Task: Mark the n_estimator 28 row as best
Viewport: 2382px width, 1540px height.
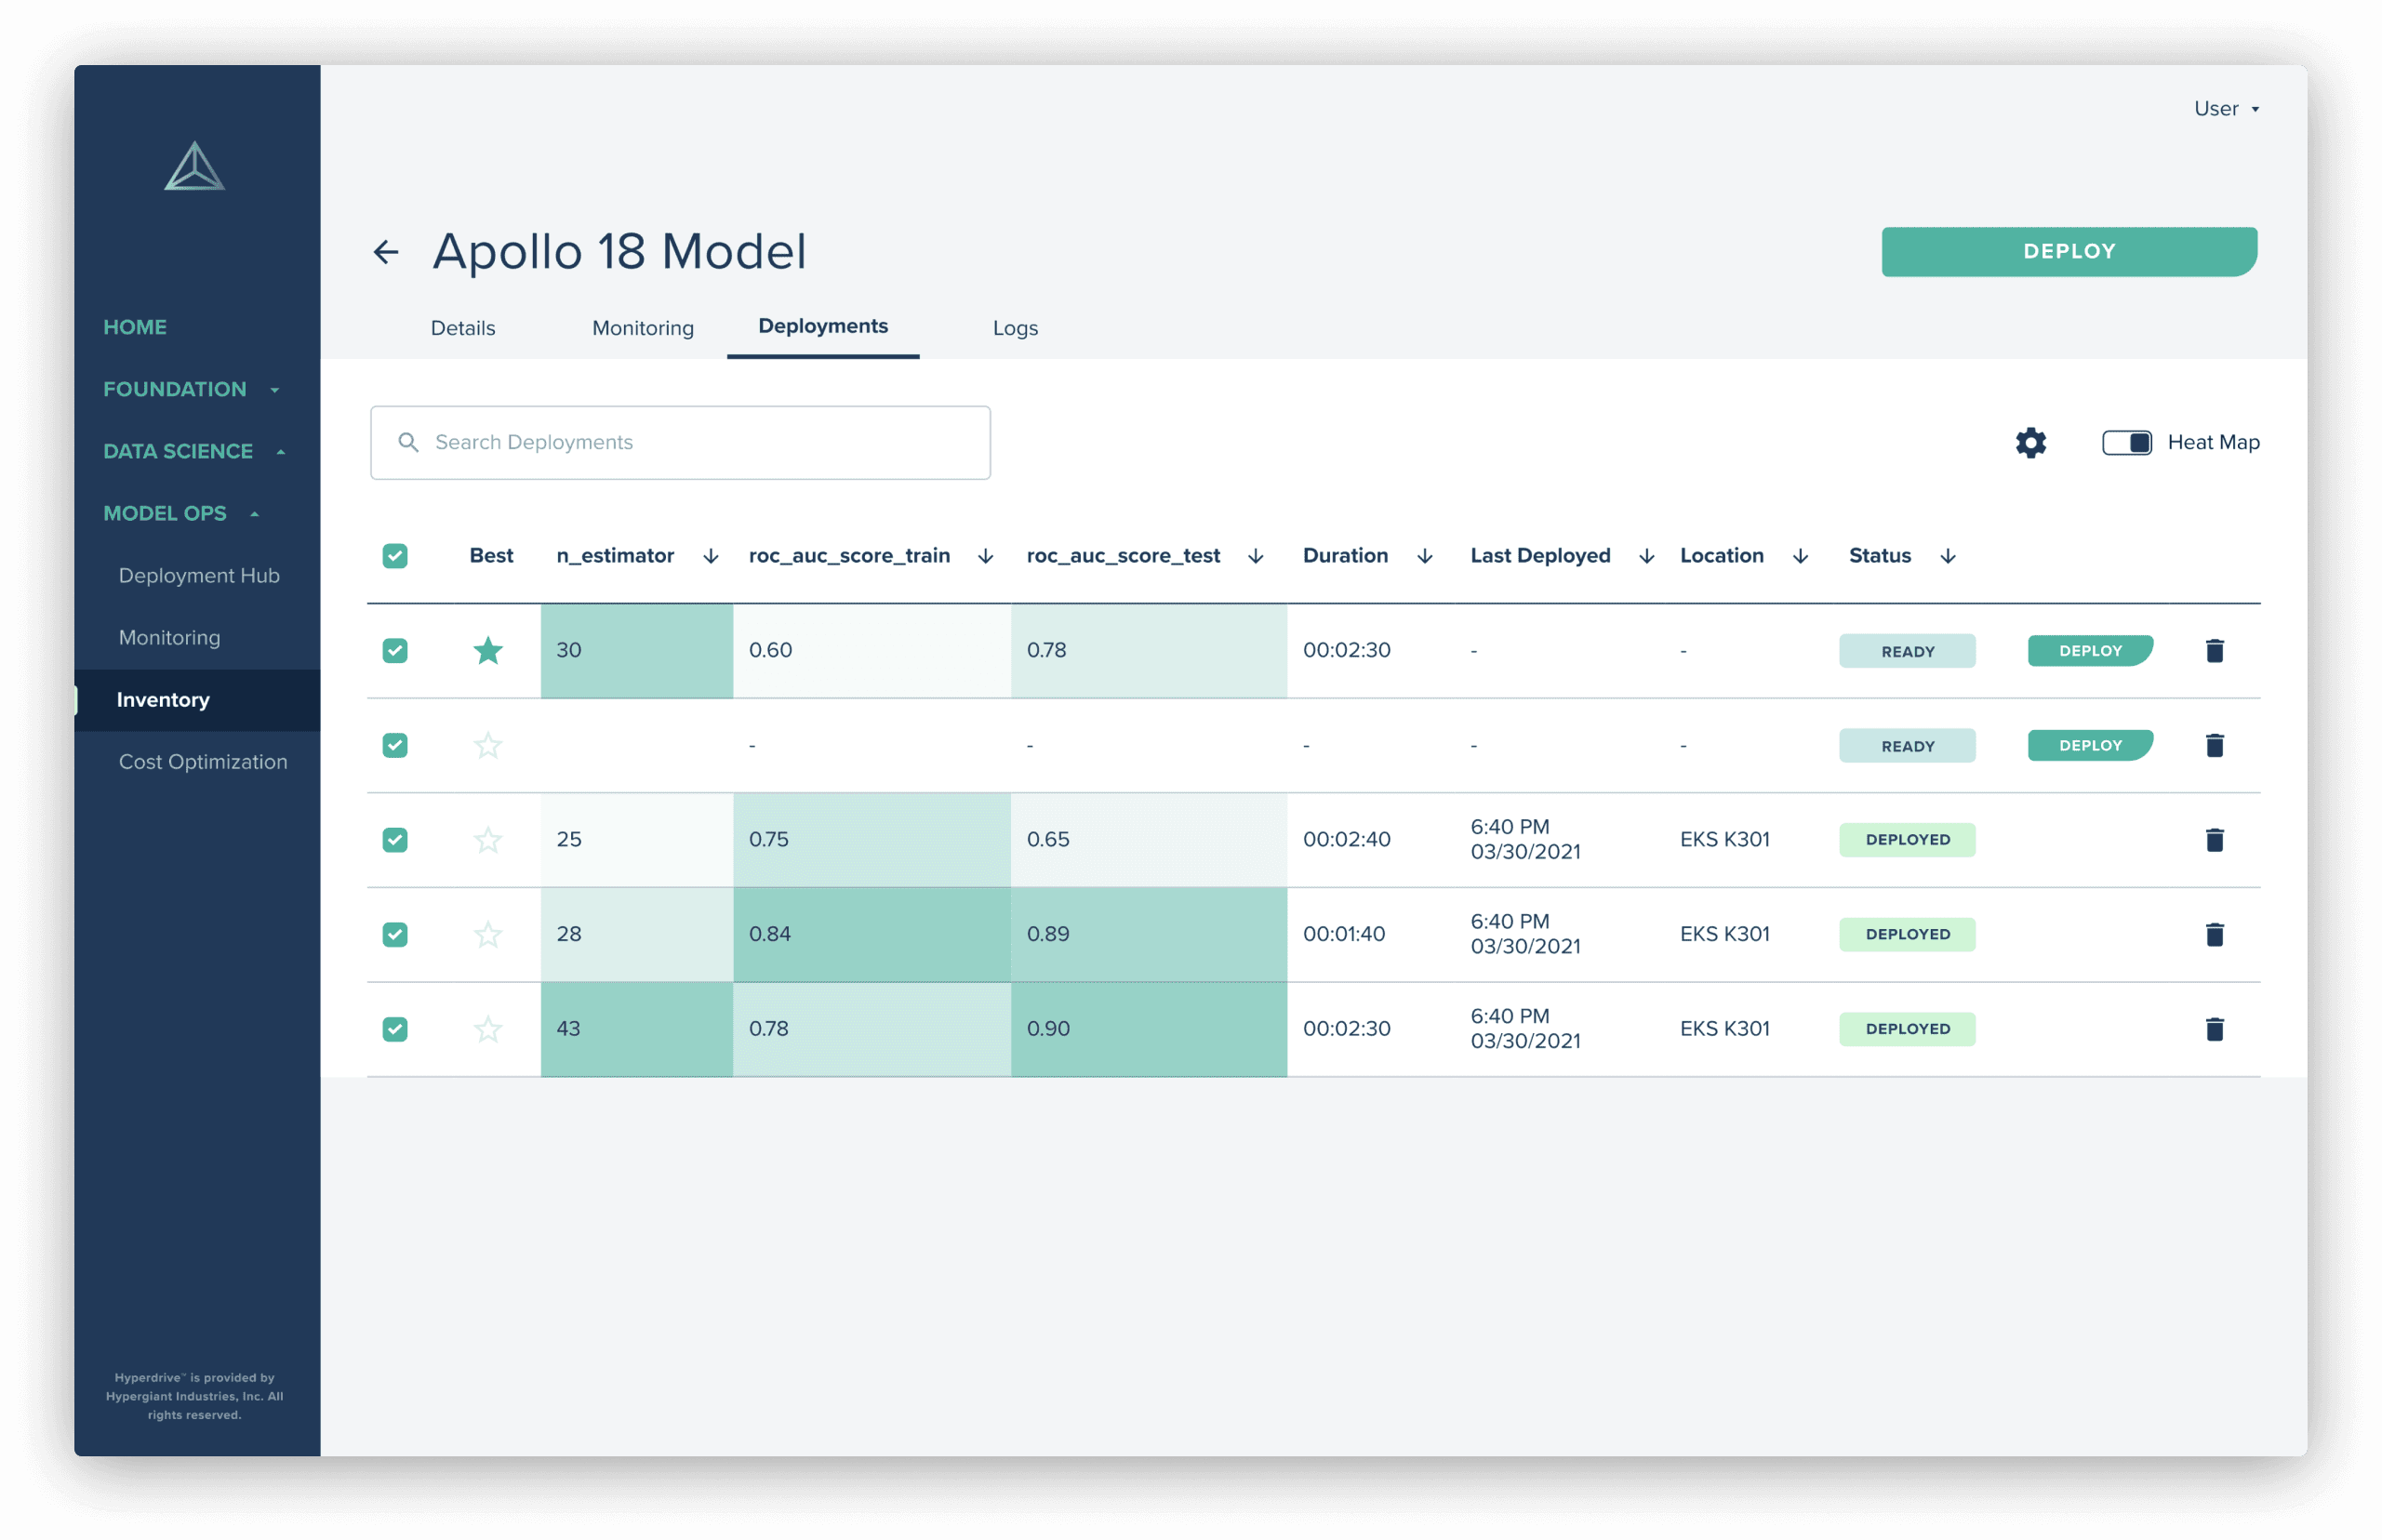Action: click(x=488, y=935)
